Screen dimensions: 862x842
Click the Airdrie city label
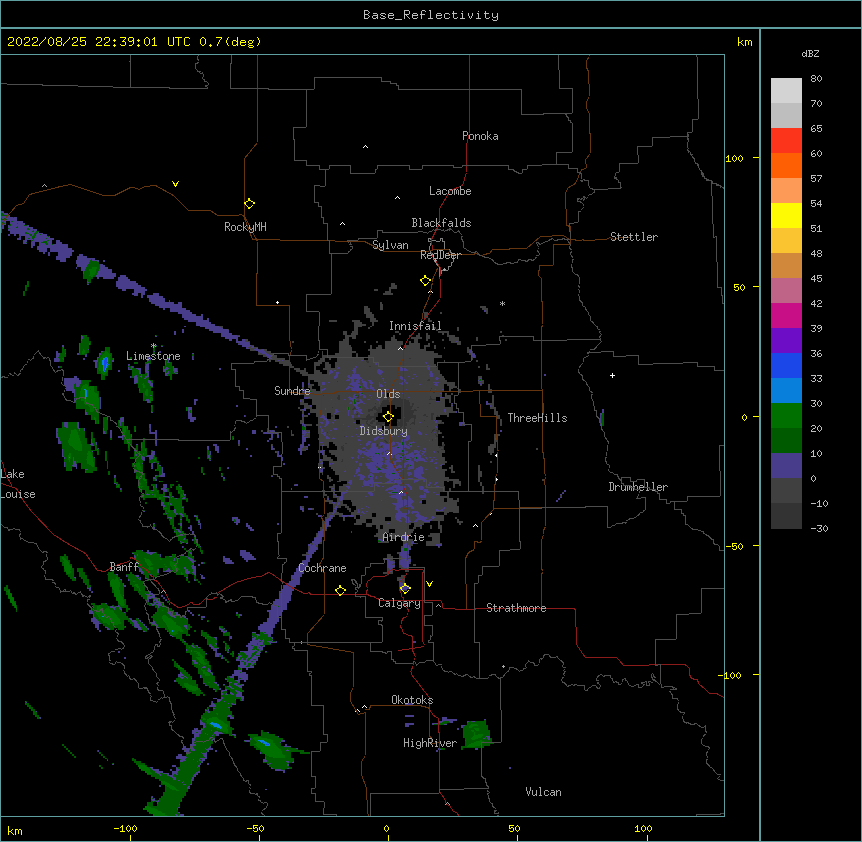(404, 537)
